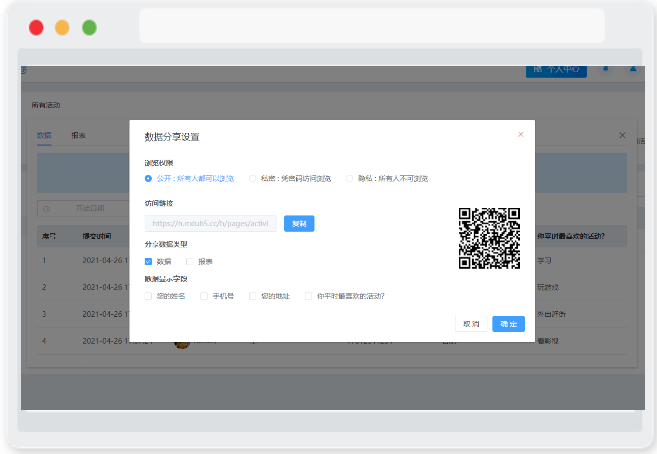Check the 您的地址 masking checkbox
This screenshot has width=657, height=454.
coord(252,296)
